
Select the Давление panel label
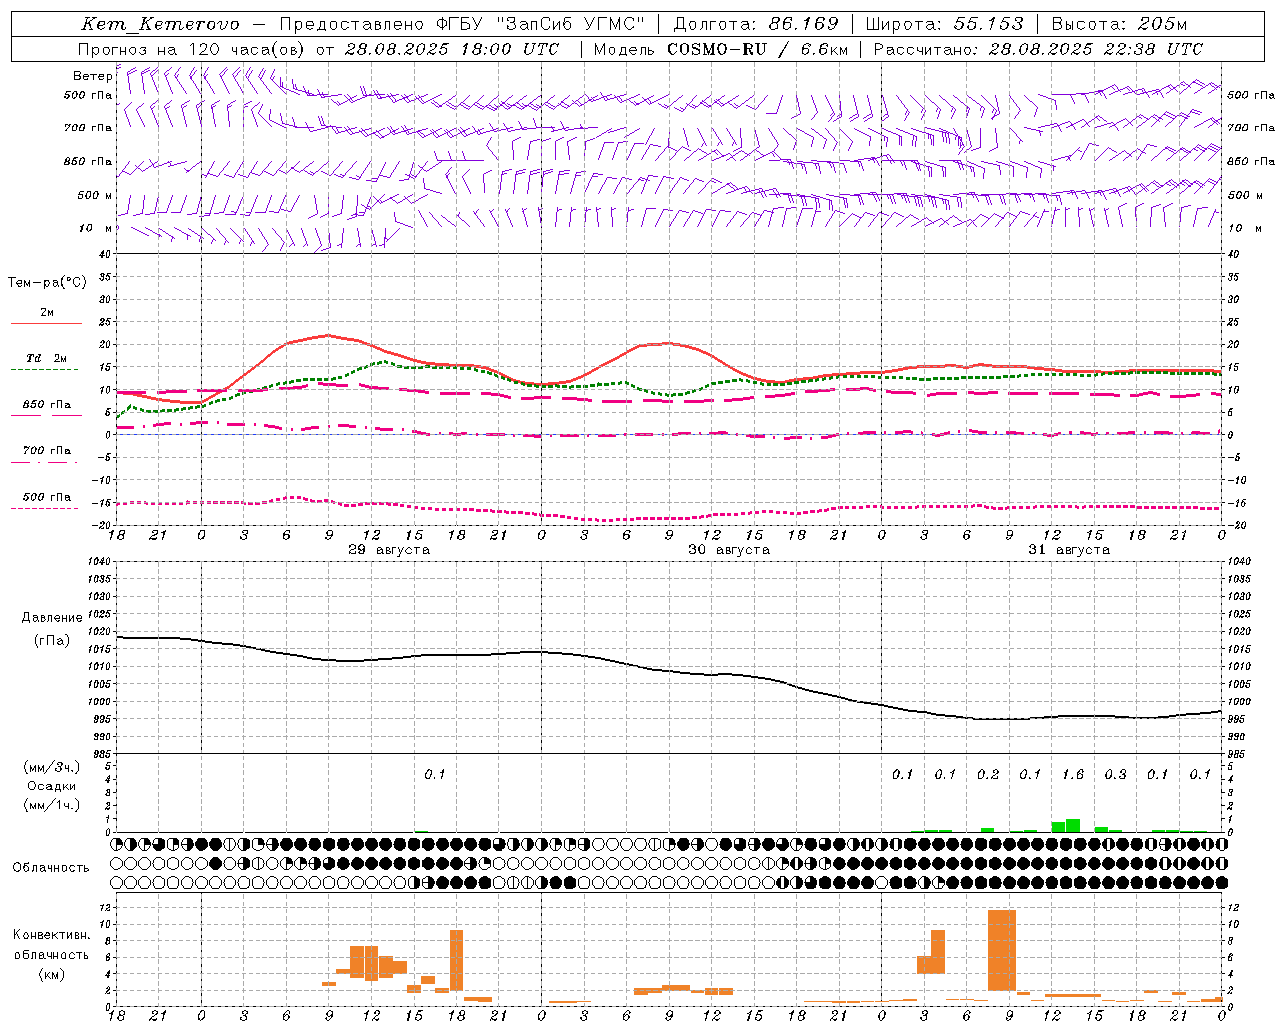(52, 618)
